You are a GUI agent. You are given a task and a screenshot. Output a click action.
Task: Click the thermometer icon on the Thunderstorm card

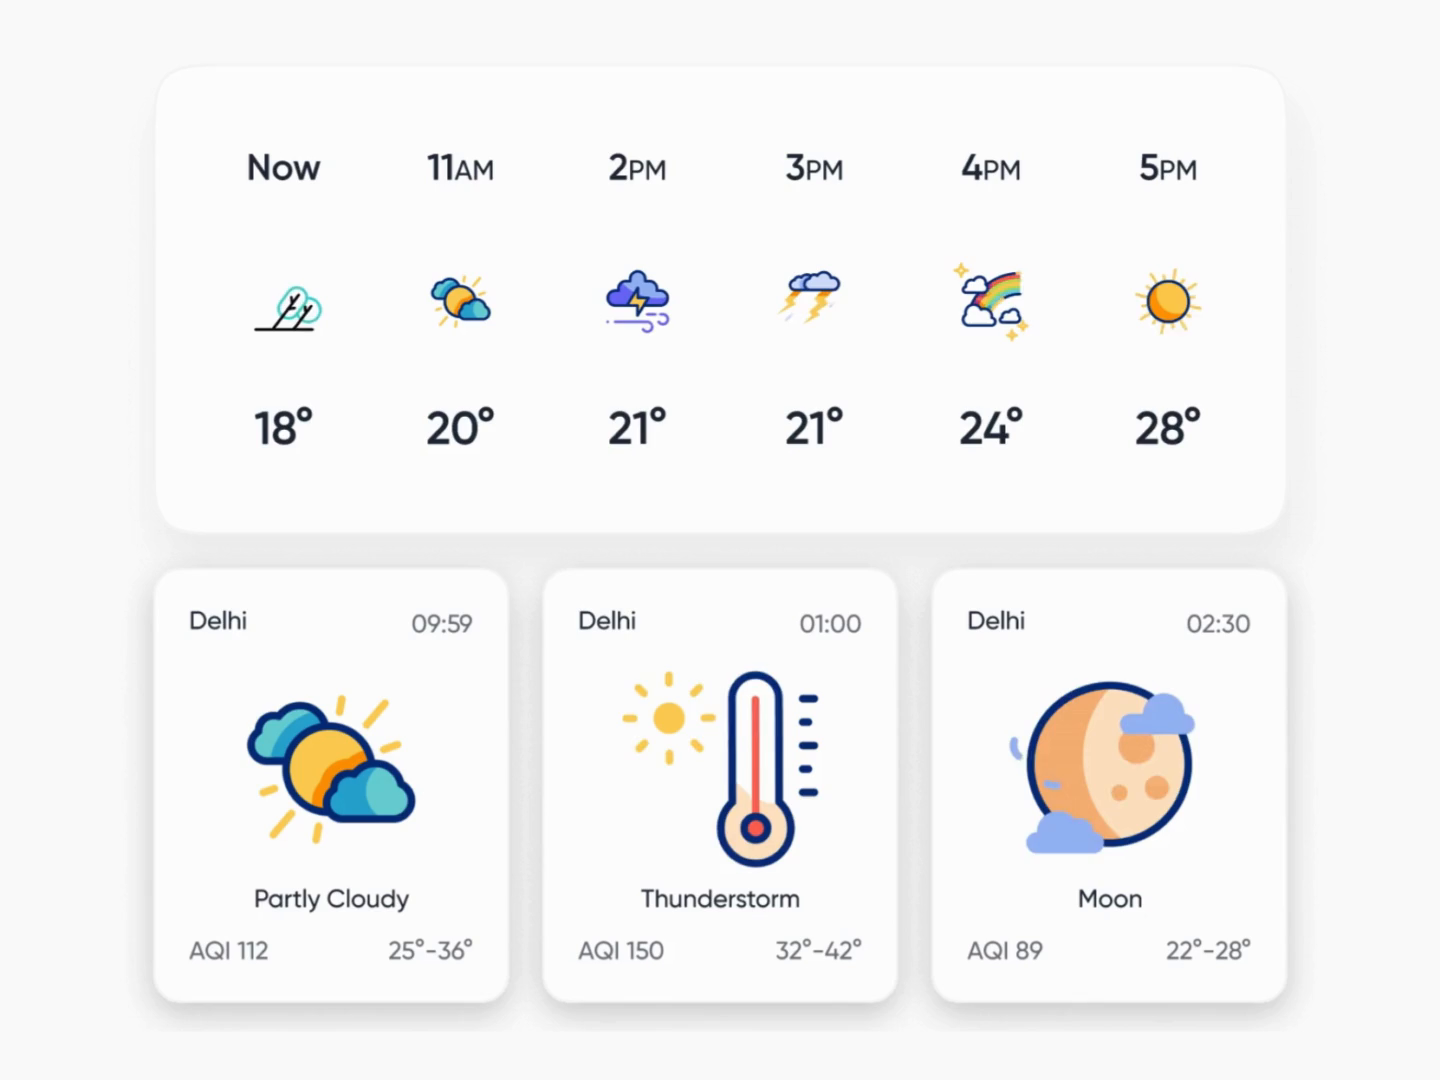tap(755, 765)
